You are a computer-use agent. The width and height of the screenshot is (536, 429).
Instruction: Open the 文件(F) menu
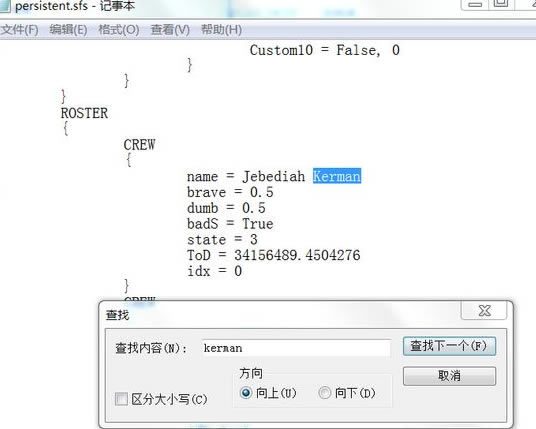(19, 30)
